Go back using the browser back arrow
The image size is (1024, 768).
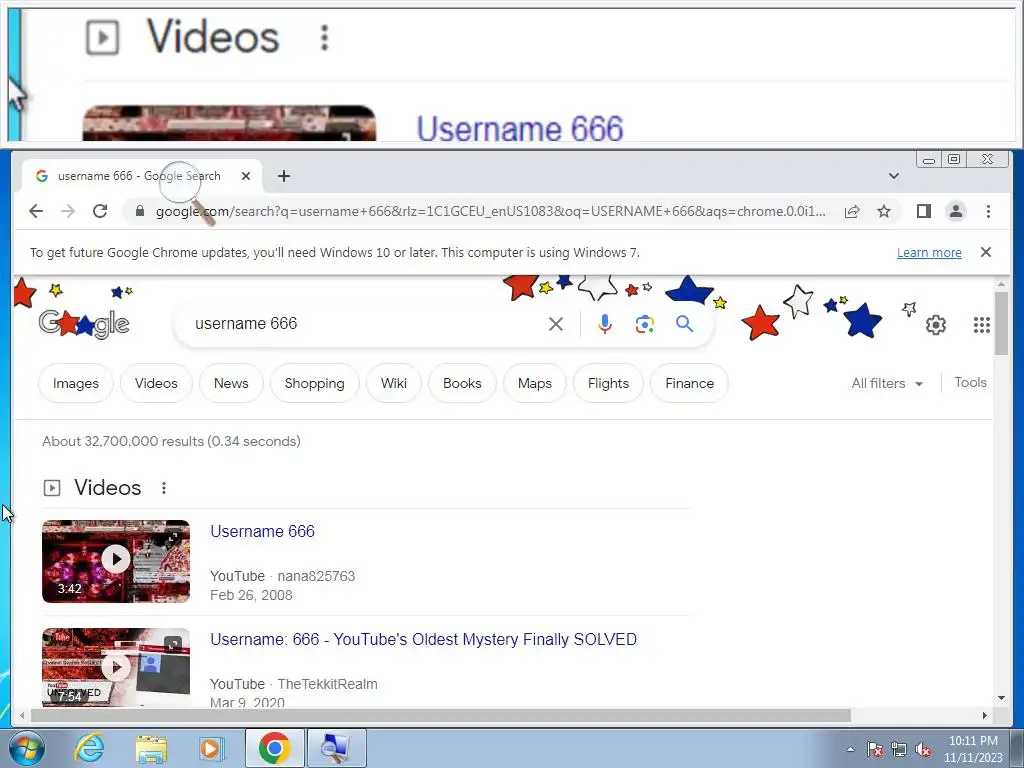coord(36,211)
